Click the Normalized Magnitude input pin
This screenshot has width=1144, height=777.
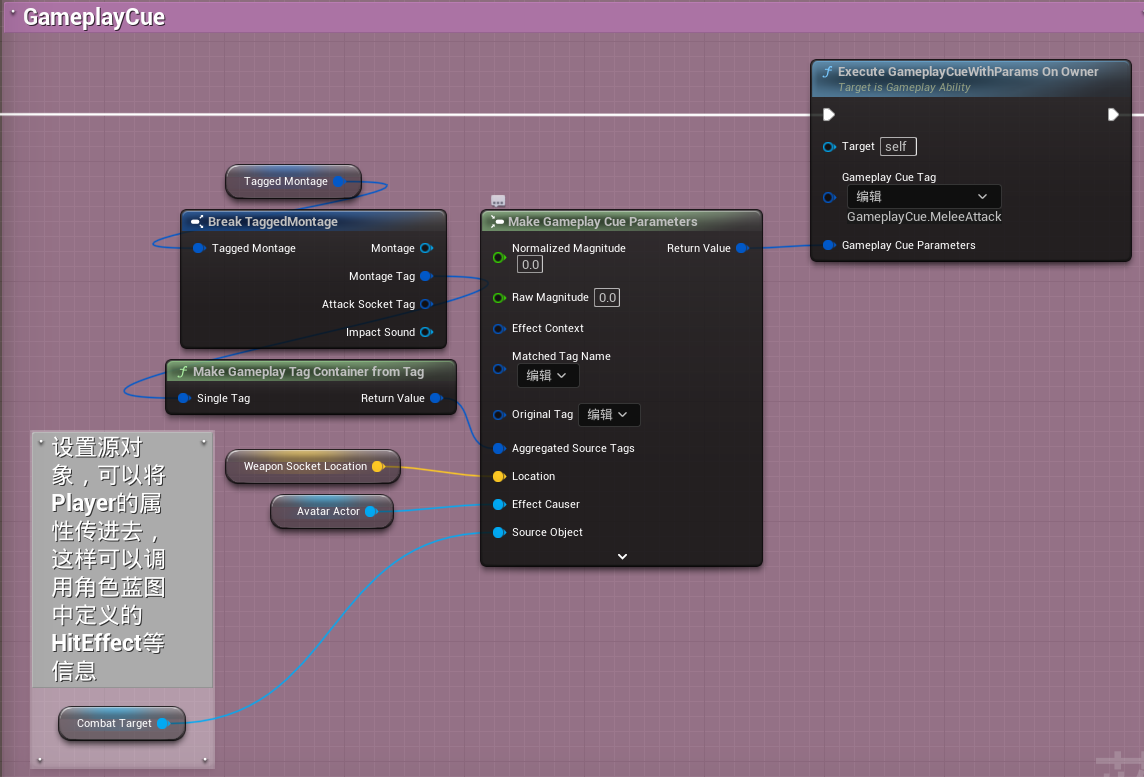(499, 257)
